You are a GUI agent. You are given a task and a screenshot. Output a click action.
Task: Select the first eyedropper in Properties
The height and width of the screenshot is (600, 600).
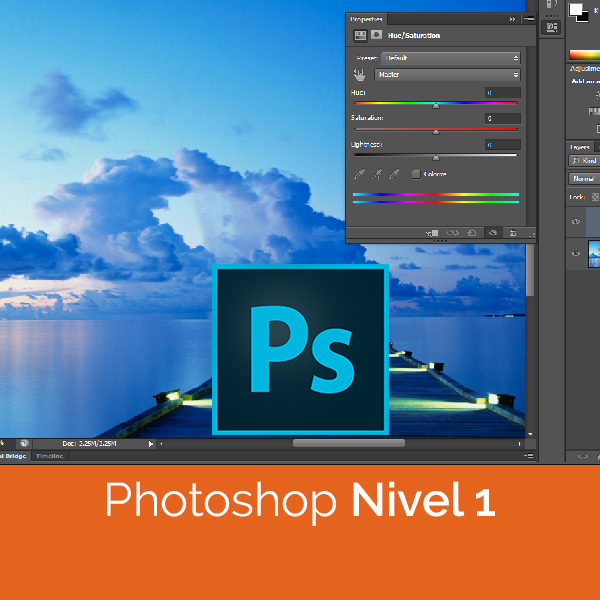coord(360,174)
